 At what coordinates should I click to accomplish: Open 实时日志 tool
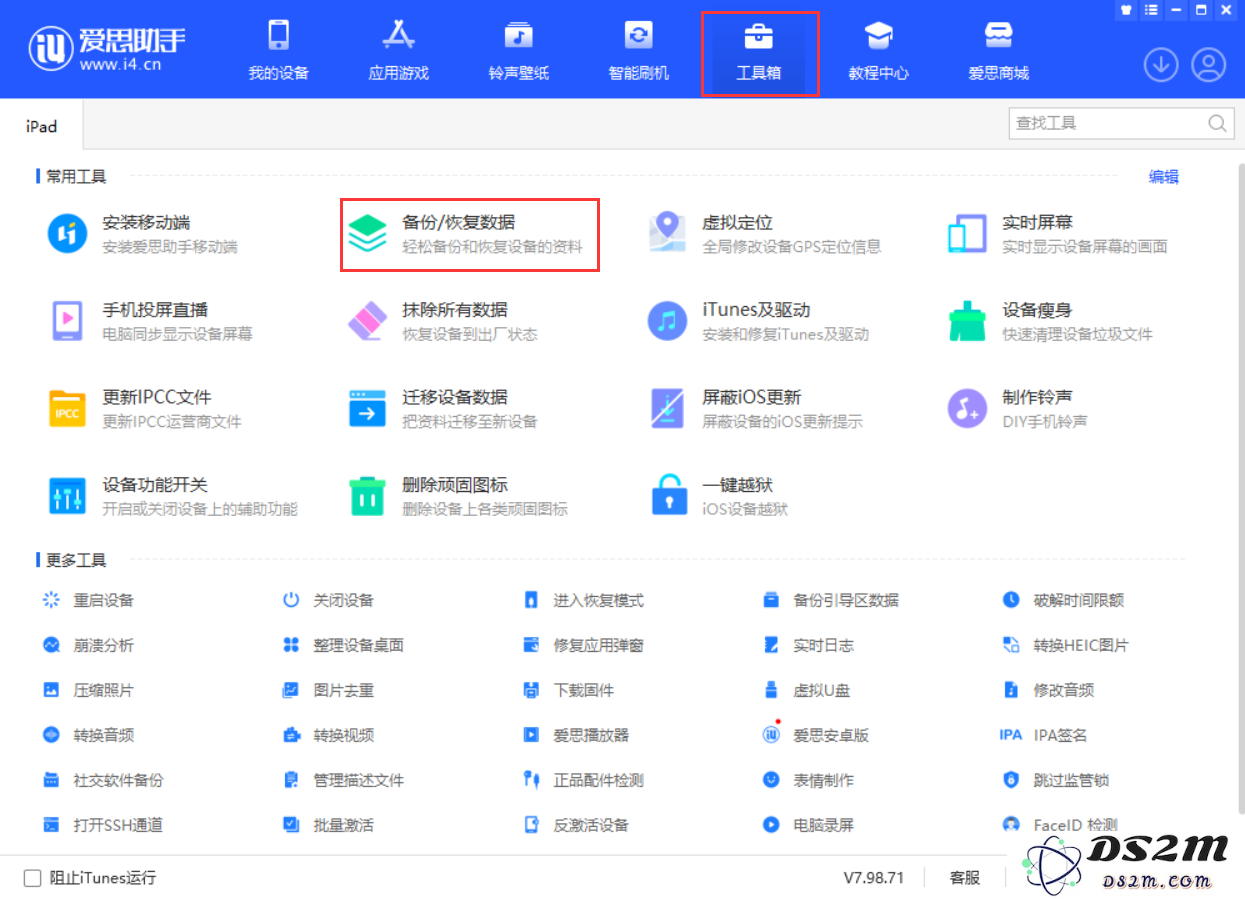pyautogui.click(x=808, y=645)
